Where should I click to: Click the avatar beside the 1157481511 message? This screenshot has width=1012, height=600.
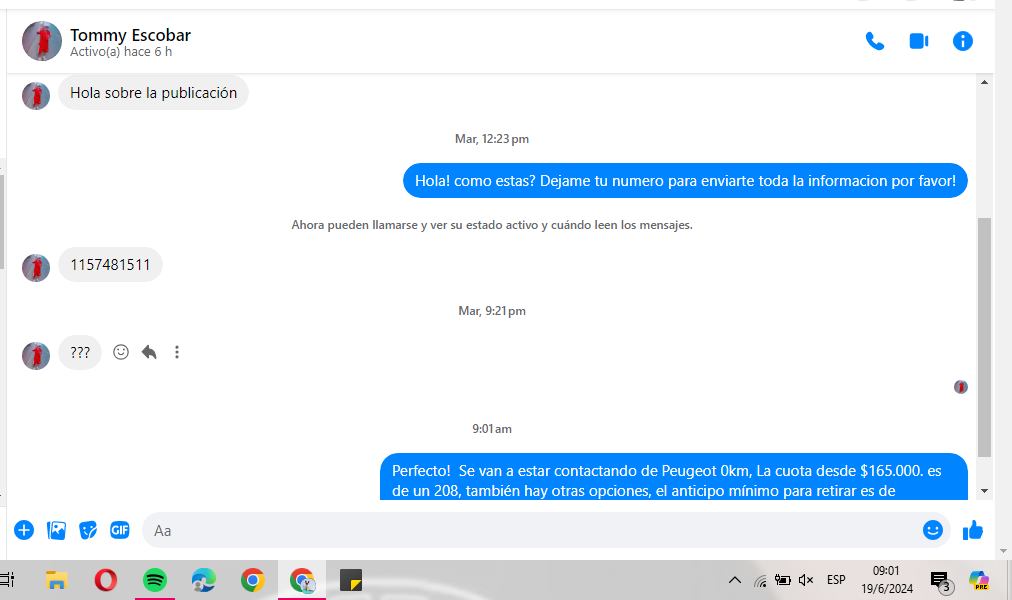coord(36,268)
